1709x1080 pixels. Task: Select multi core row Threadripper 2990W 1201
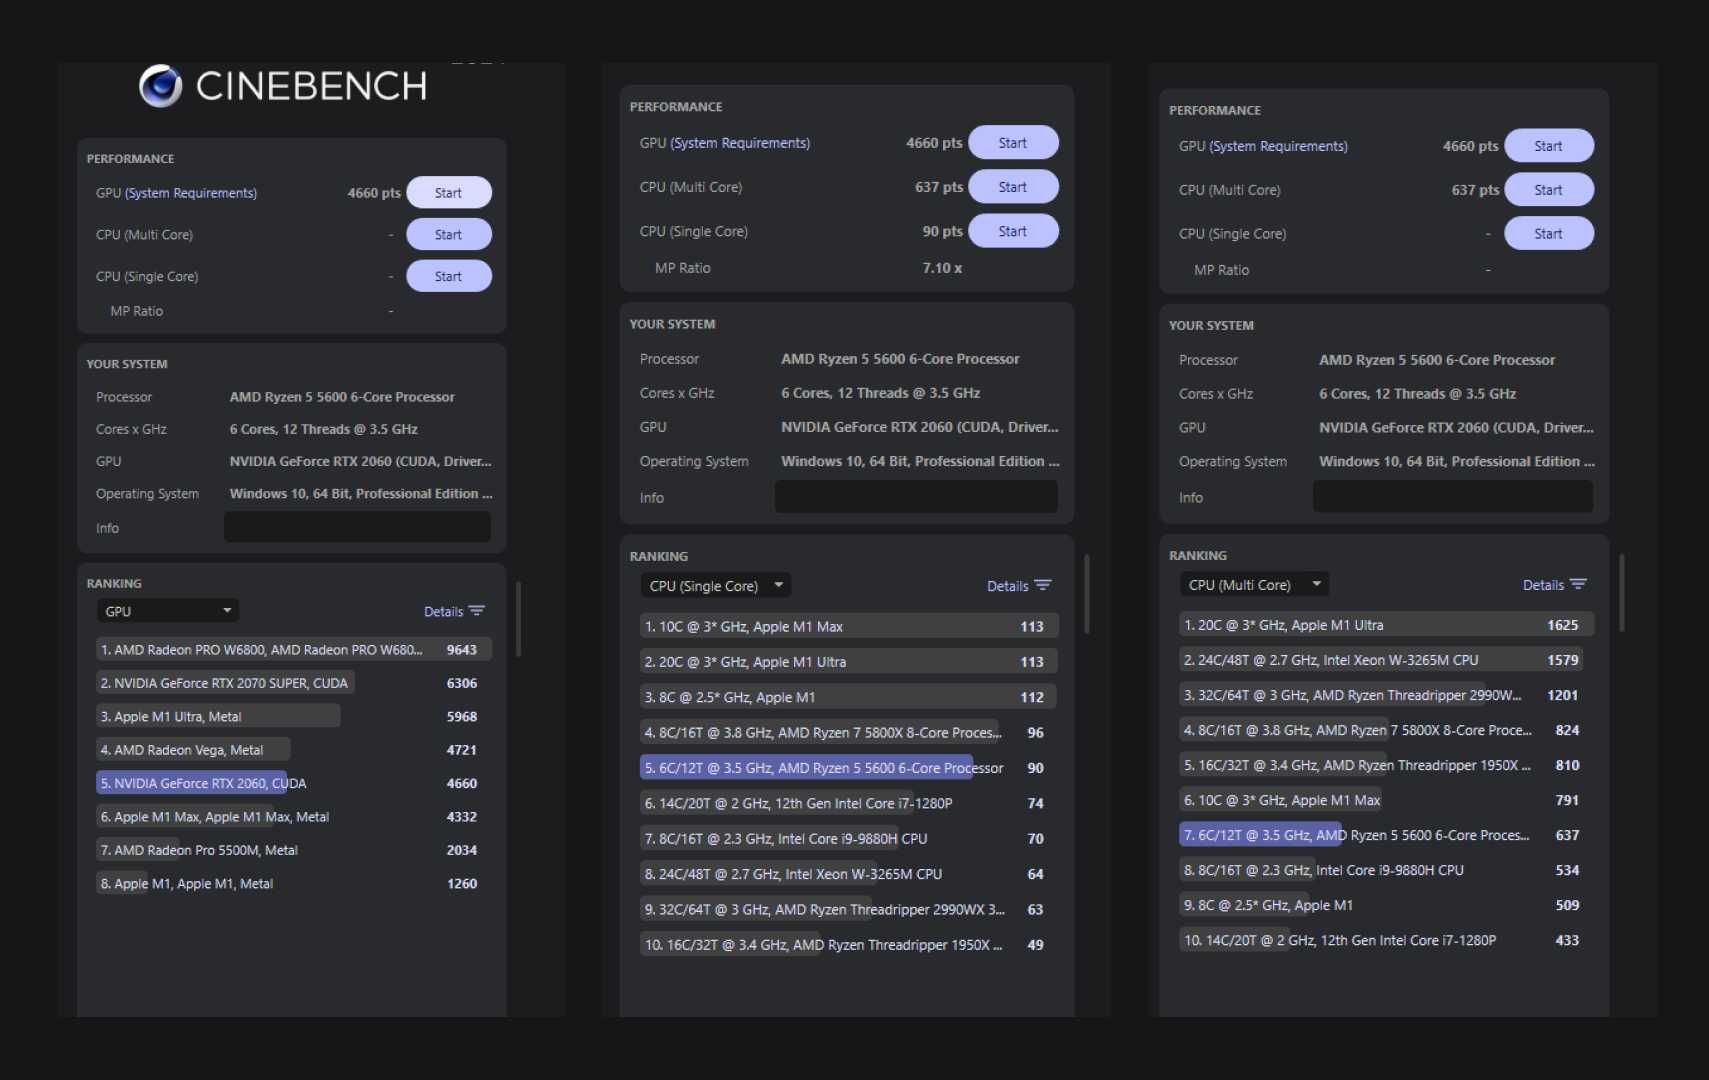click(1386, 695)
